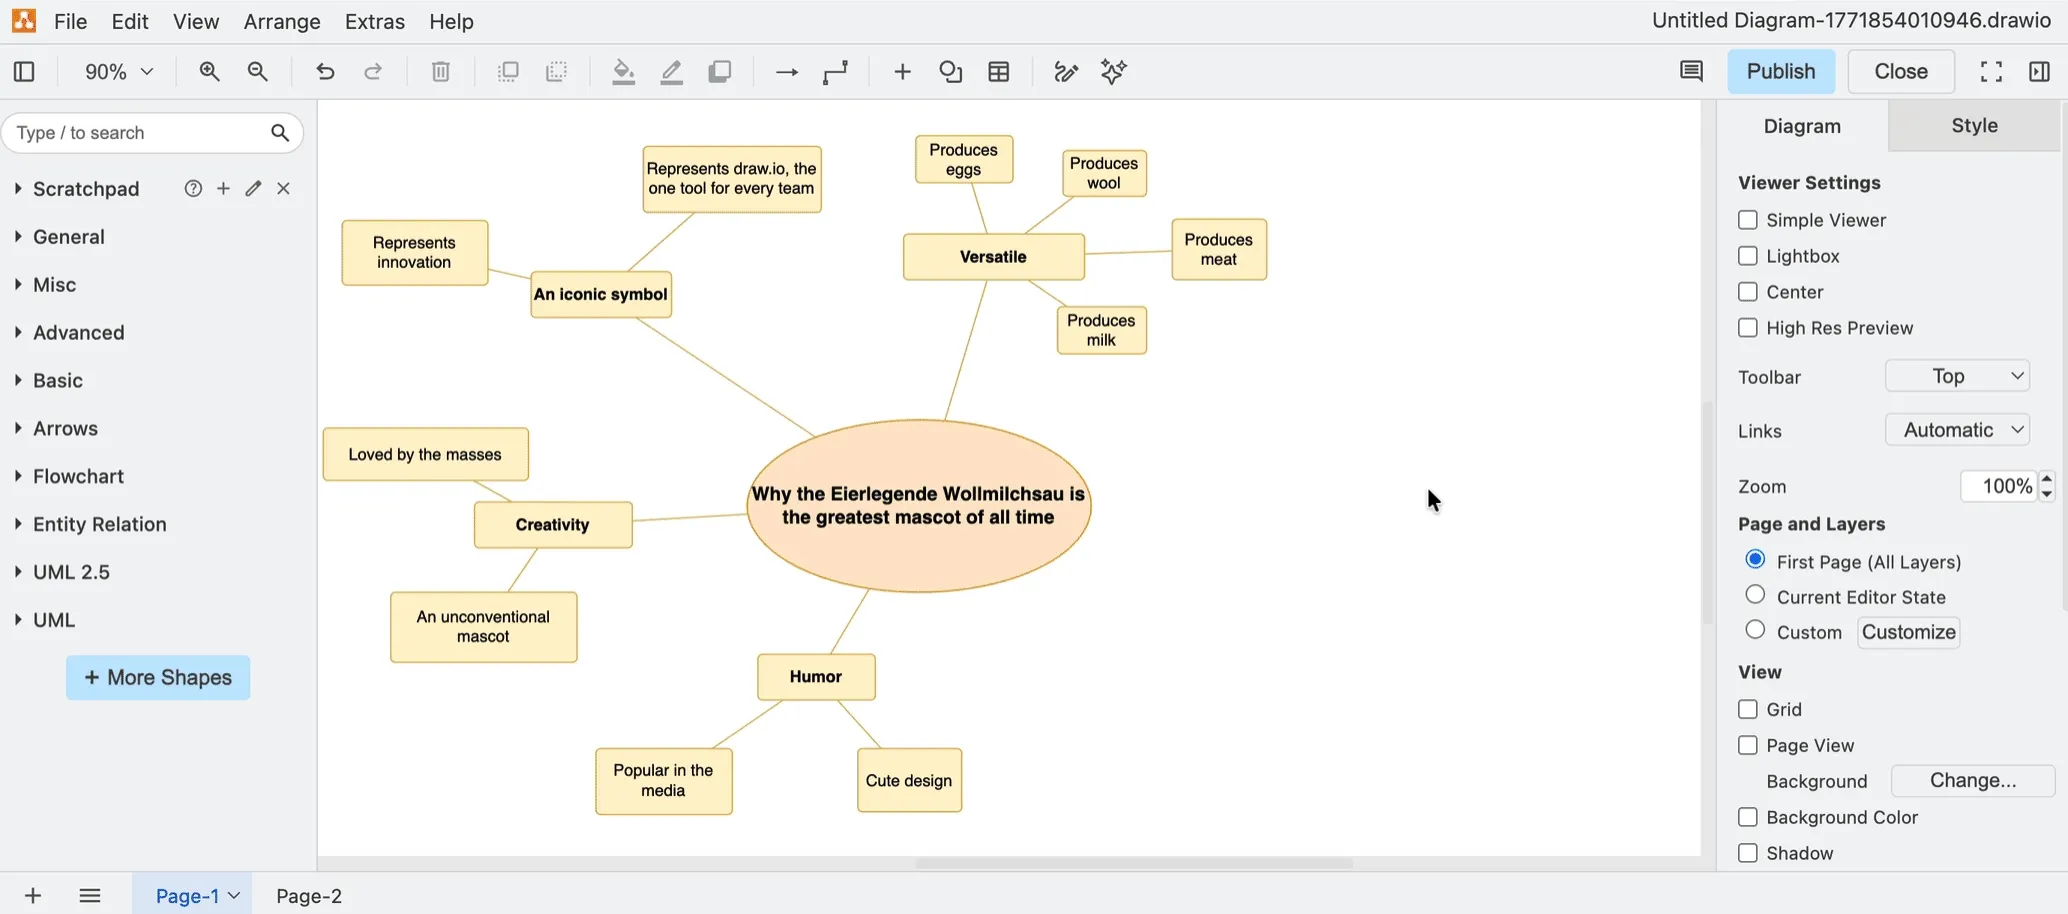Click the zoom in magnifier icon
Image resolution: width=2068 pixels, height=914 pixels.
209,71
